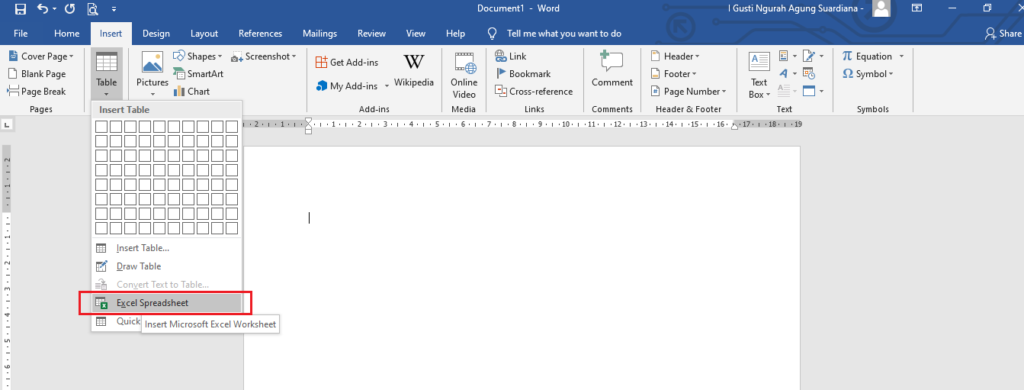Collapse the Table dropdown button
This screenshot has width=1024, height=390.
(106, 74)
